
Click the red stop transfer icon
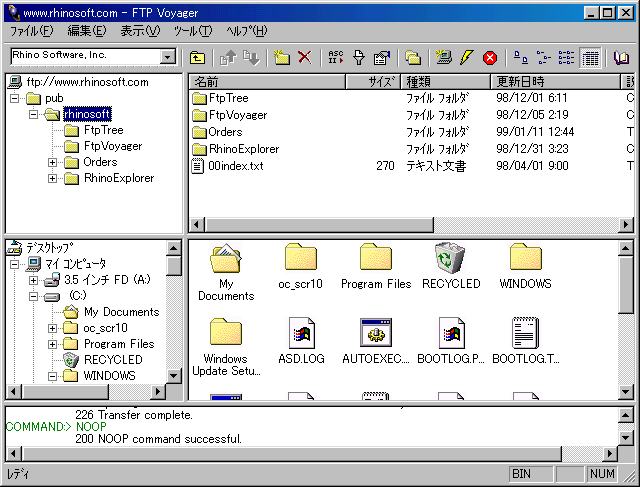pos(490,58)
